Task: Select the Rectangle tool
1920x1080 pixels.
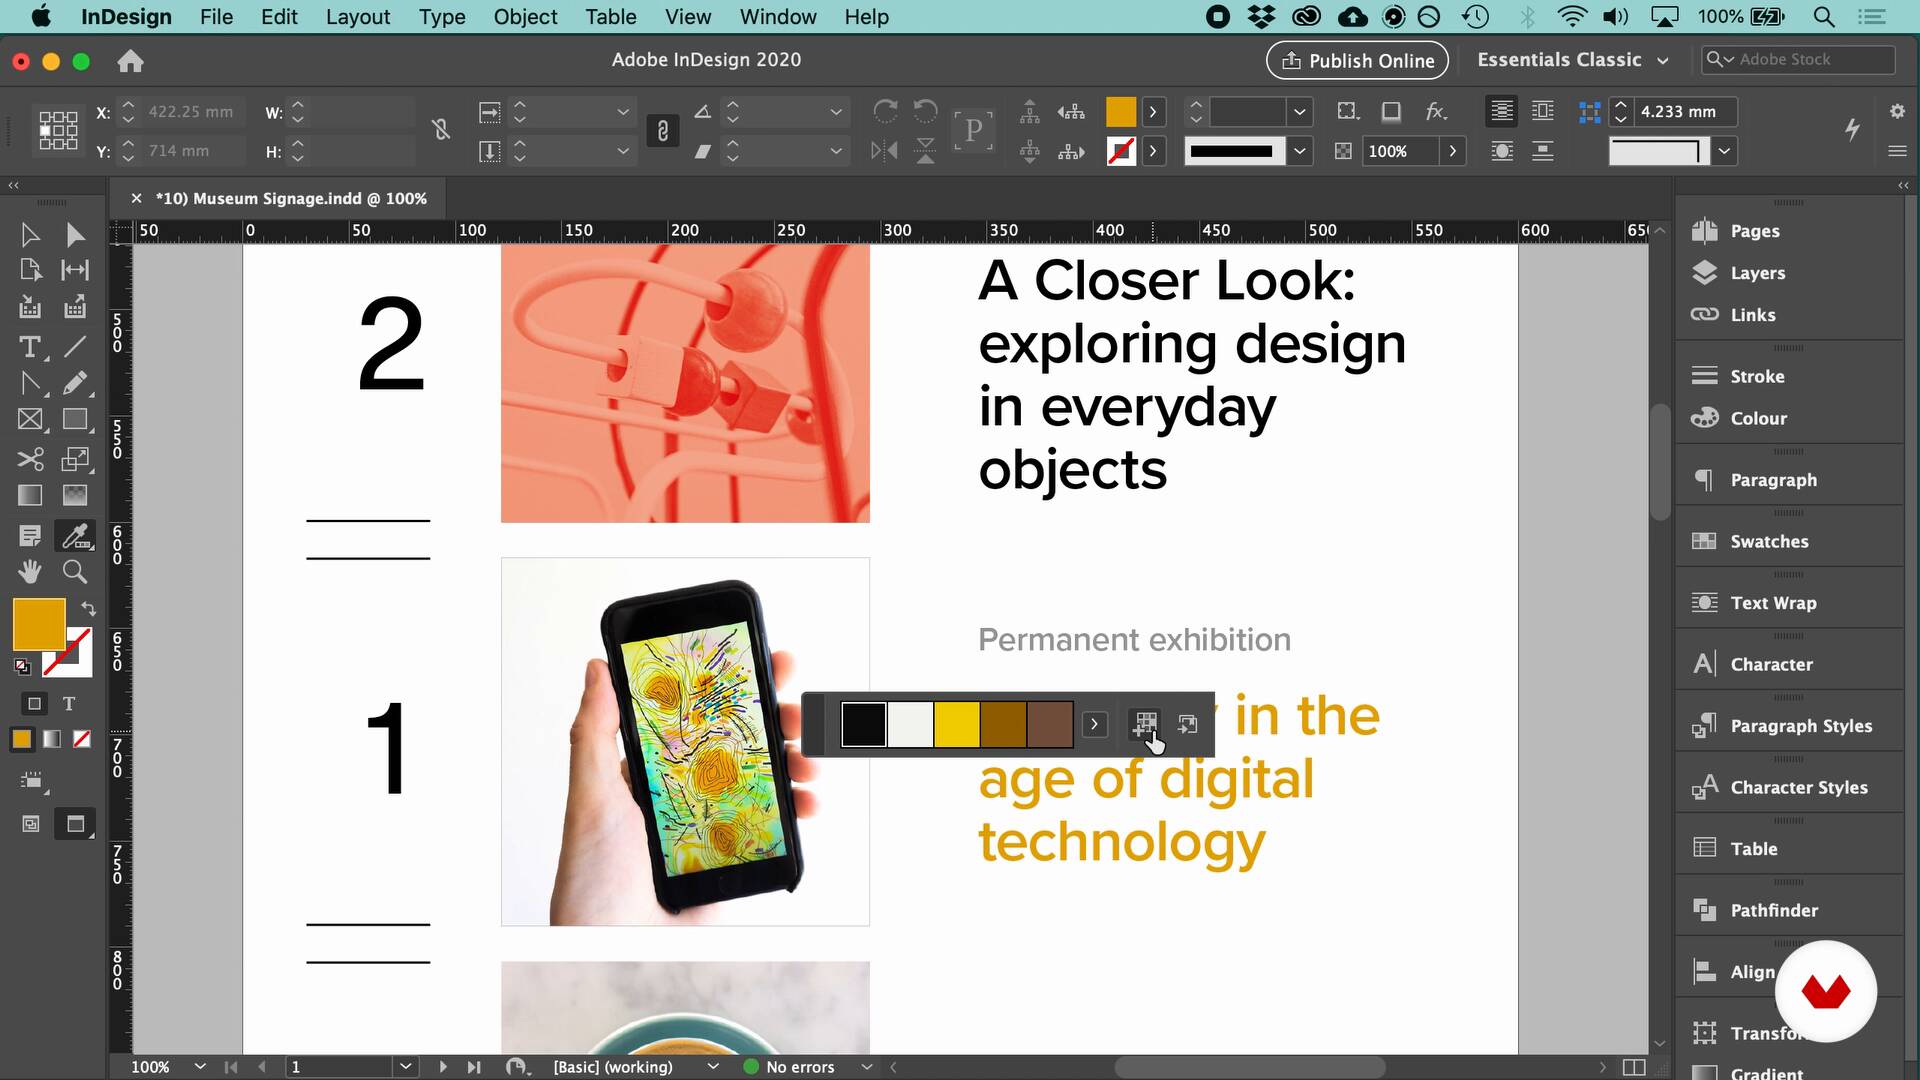Action: 75,420
